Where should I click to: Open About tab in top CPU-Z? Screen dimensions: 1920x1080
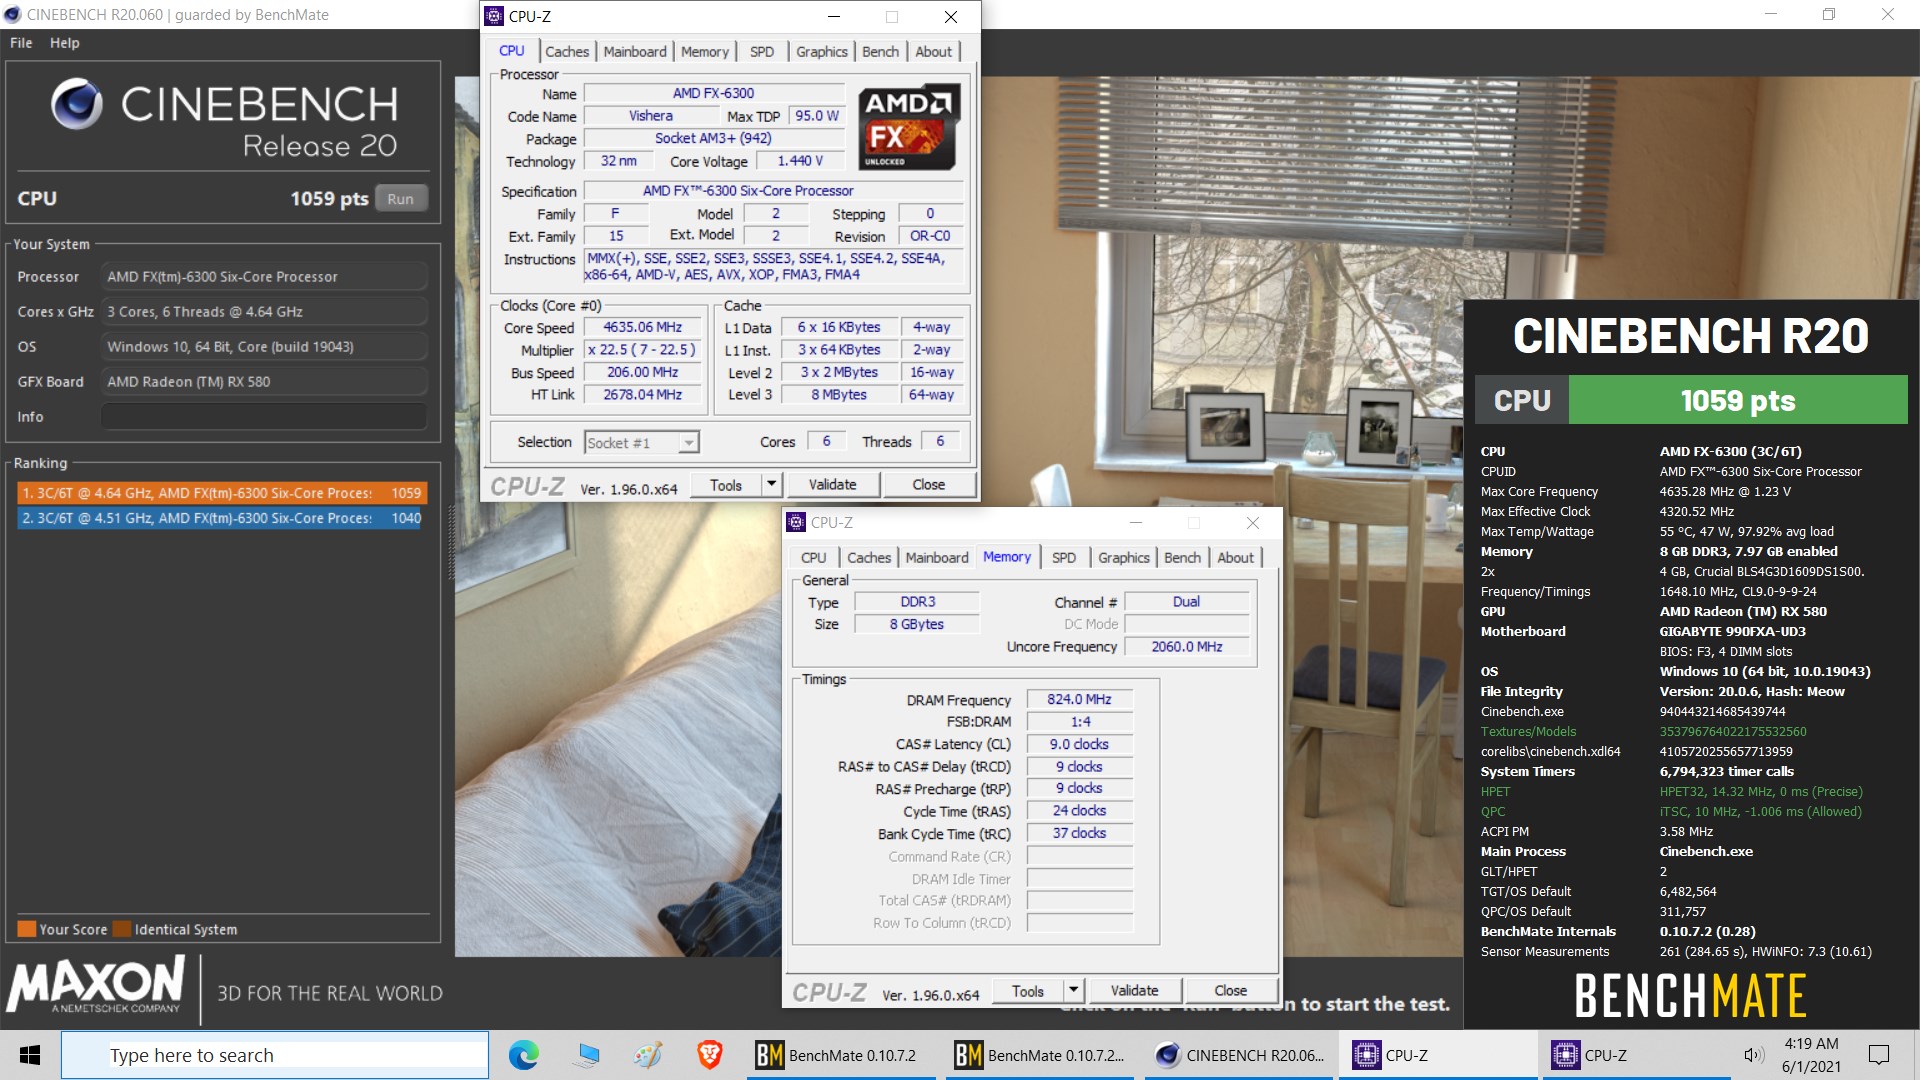(934, 52)
